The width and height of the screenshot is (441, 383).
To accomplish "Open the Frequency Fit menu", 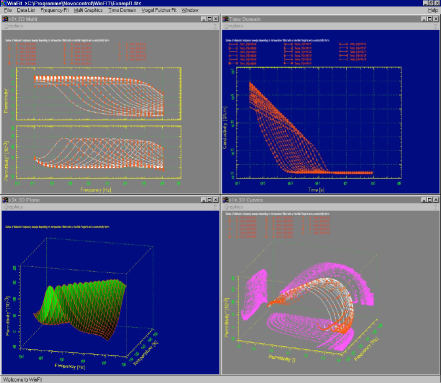I will [x=55, y=10].
